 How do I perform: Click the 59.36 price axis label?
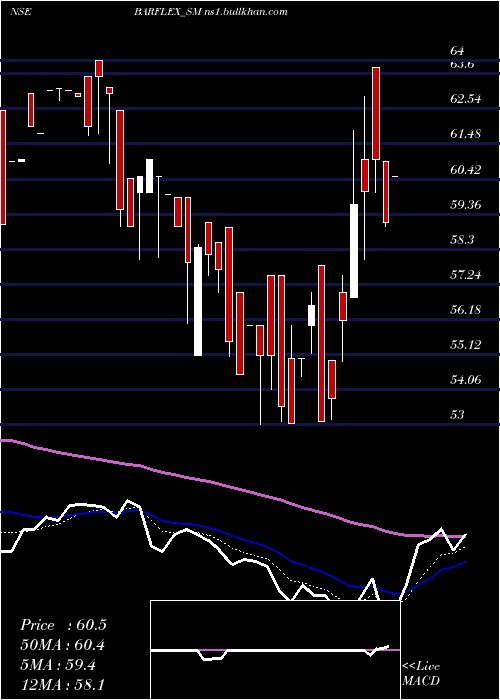466,204
